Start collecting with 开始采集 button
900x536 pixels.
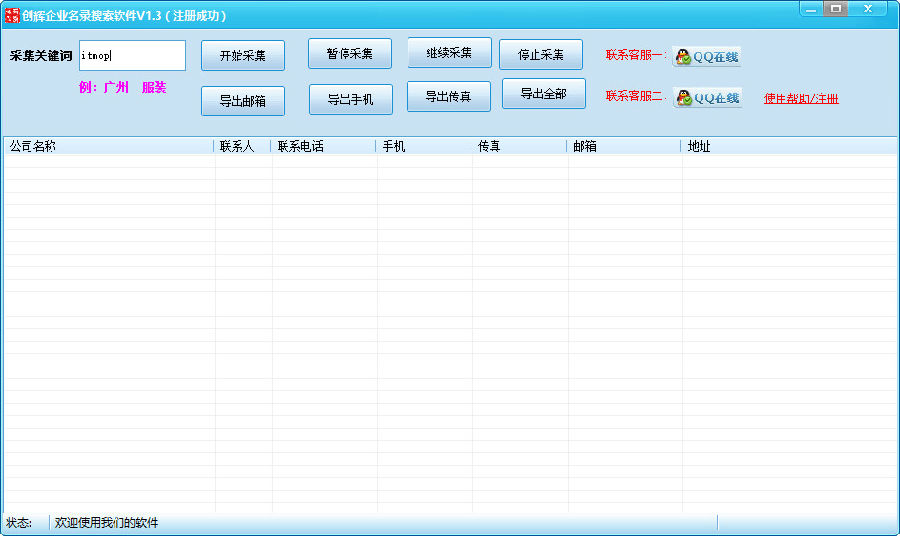click(243, 56)
